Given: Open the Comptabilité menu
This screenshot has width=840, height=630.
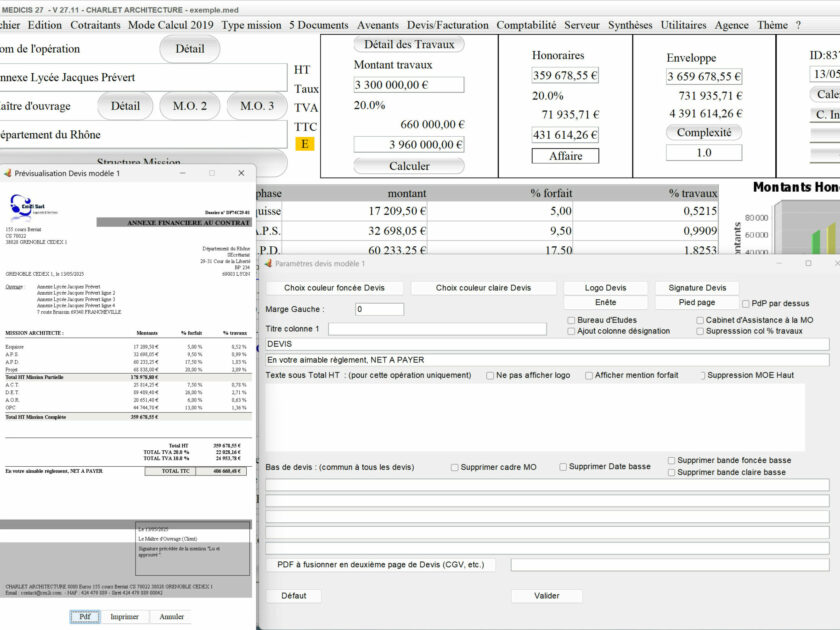Looking at the screenshot, I should pyautogui.click(x=526, y=25).
